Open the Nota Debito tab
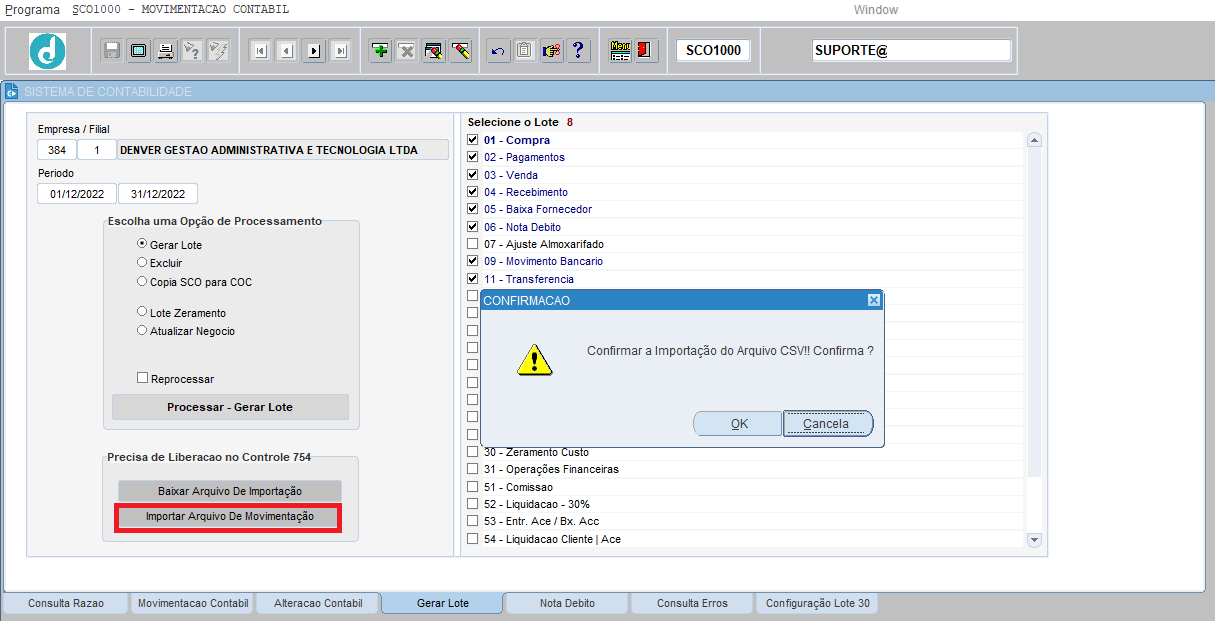 566,603
